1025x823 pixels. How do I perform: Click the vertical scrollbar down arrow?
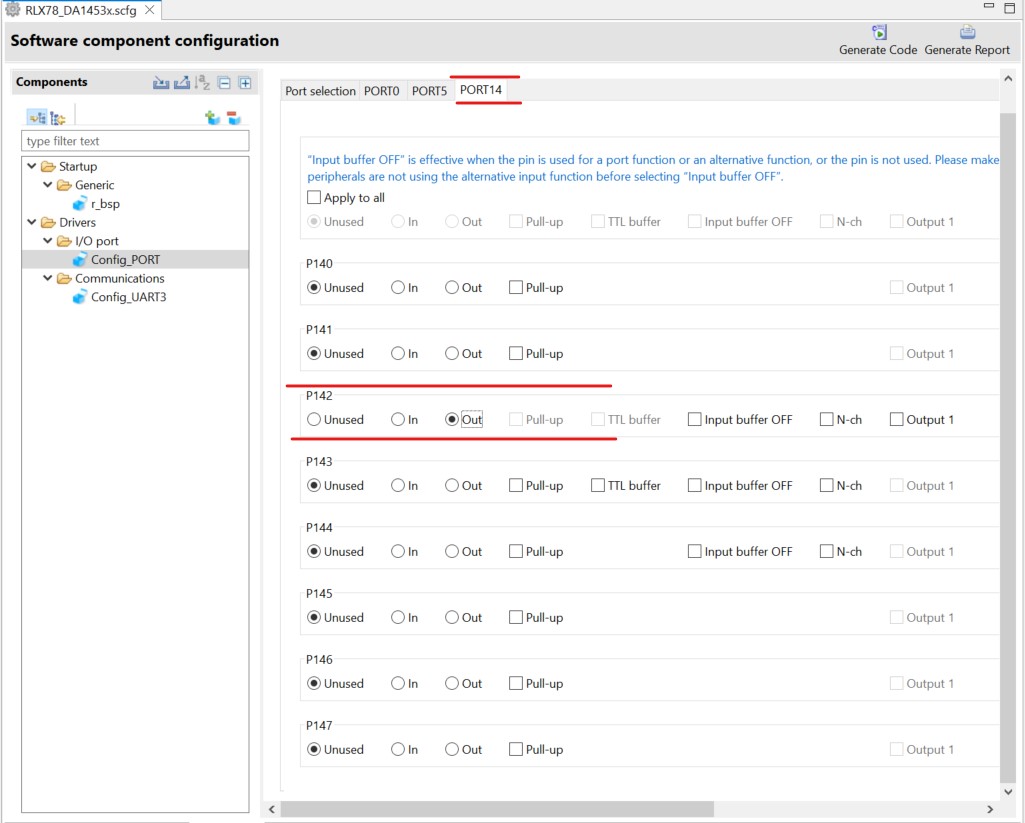click(x=1008, y=792)
